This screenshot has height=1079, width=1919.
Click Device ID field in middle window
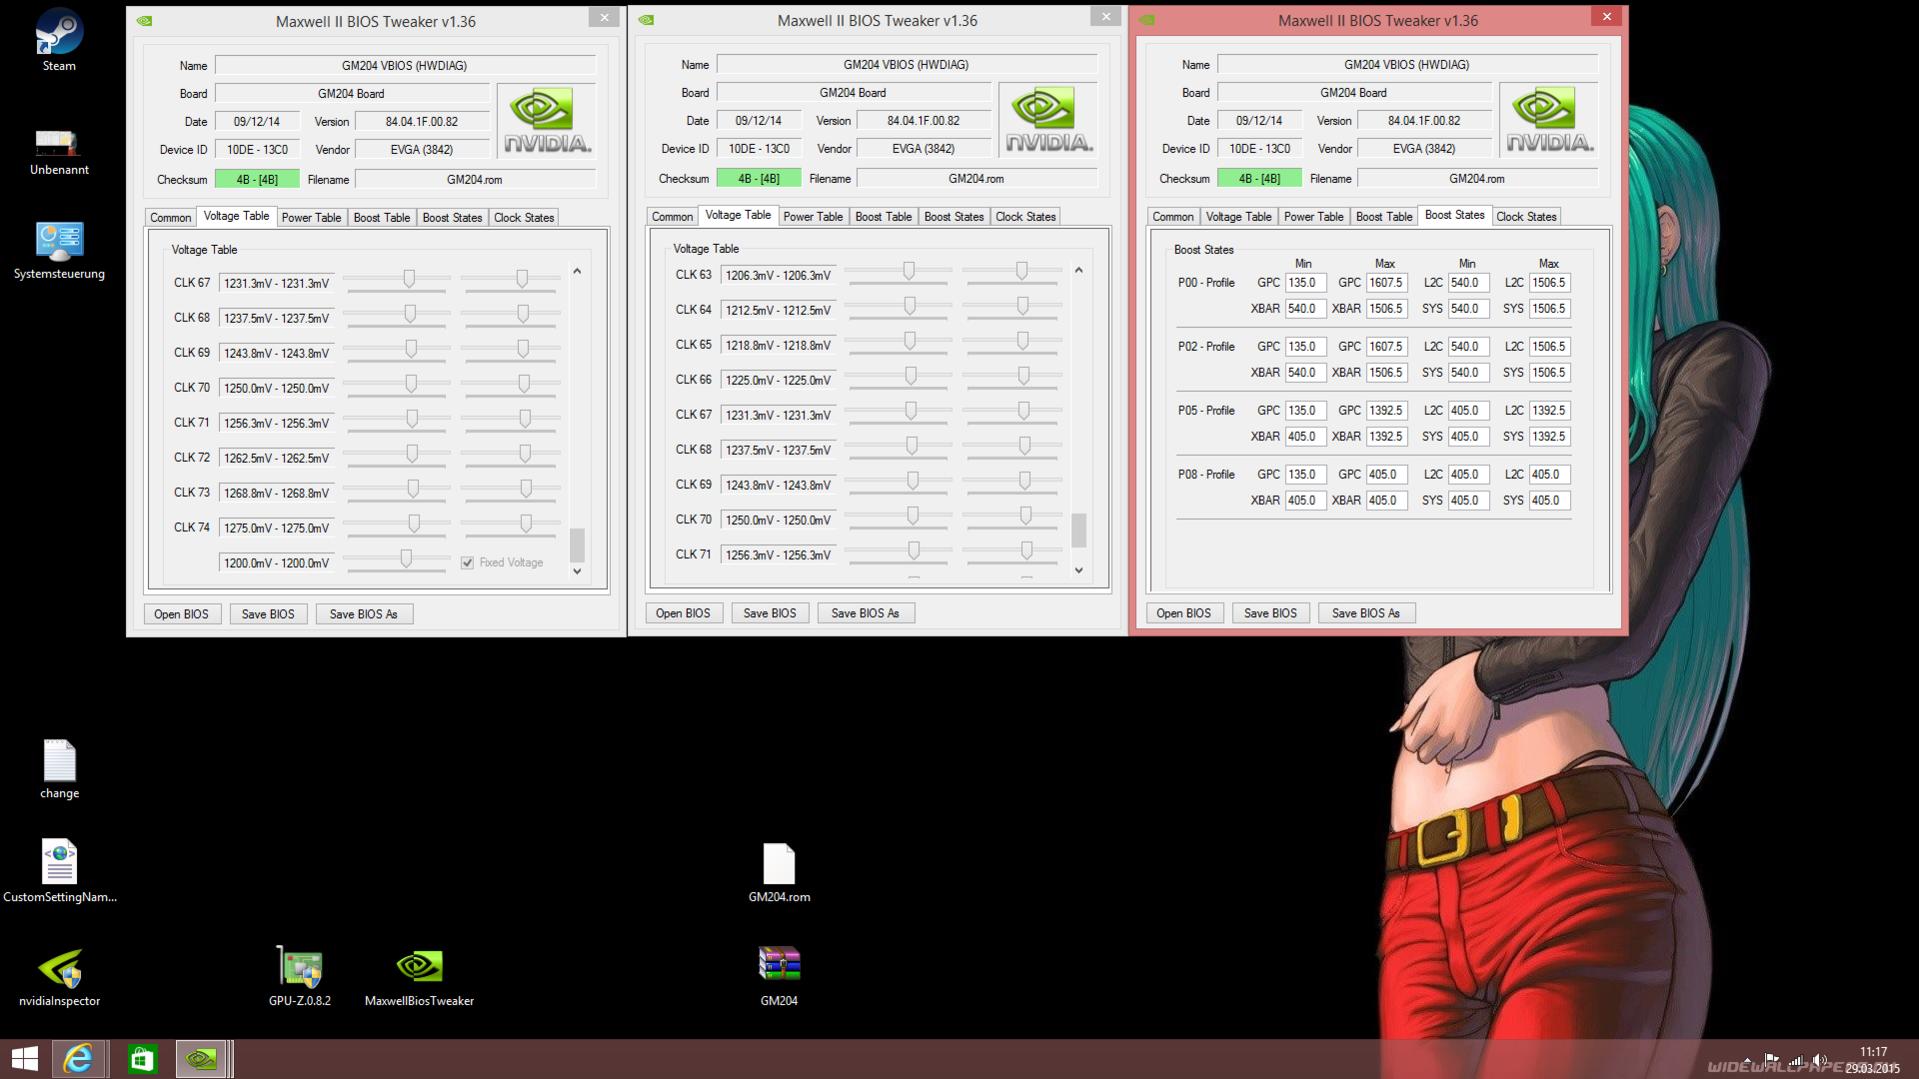[x=758, y=149]
